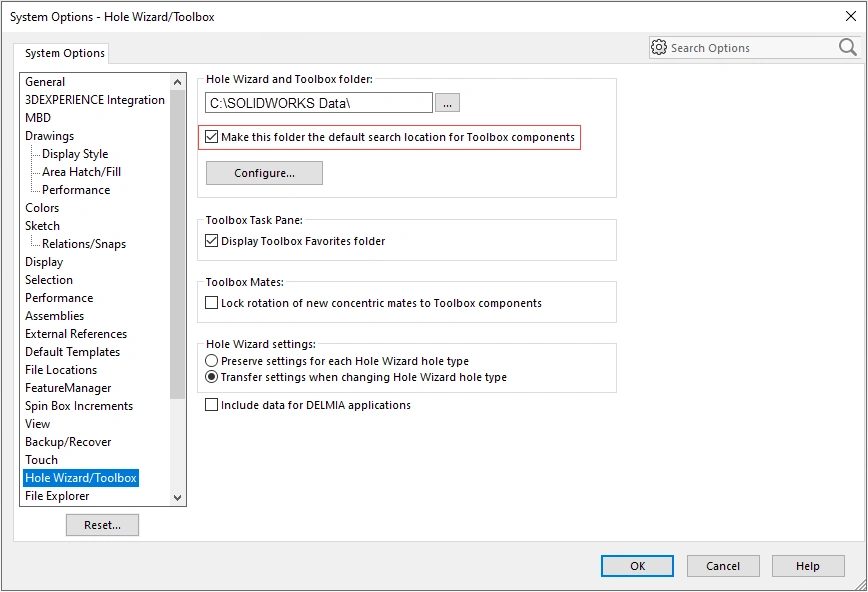Screen dimensions: 868x592
Task: Click the Hole Wizard folder path field
Action: [318, 103]
